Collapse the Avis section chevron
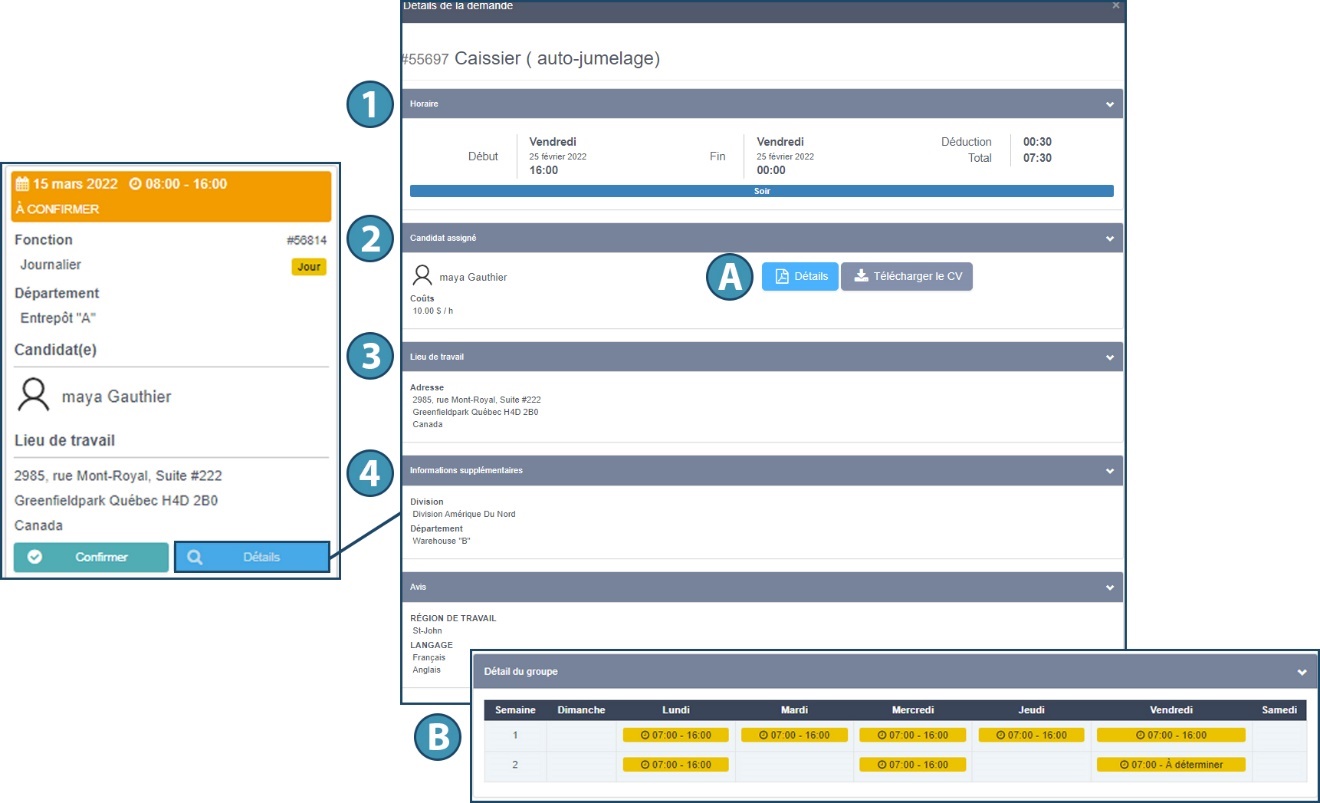The height and width of the screenshot is (803, 1320). 1109,587
